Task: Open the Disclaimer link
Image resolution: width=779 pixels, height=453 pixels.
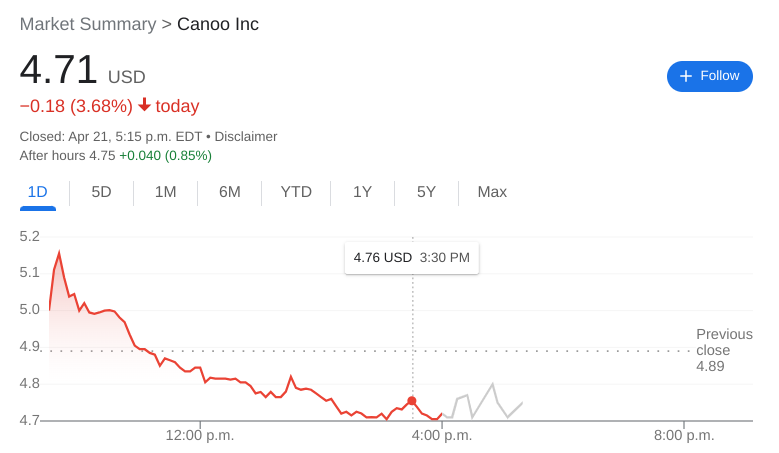Action: 245,136
